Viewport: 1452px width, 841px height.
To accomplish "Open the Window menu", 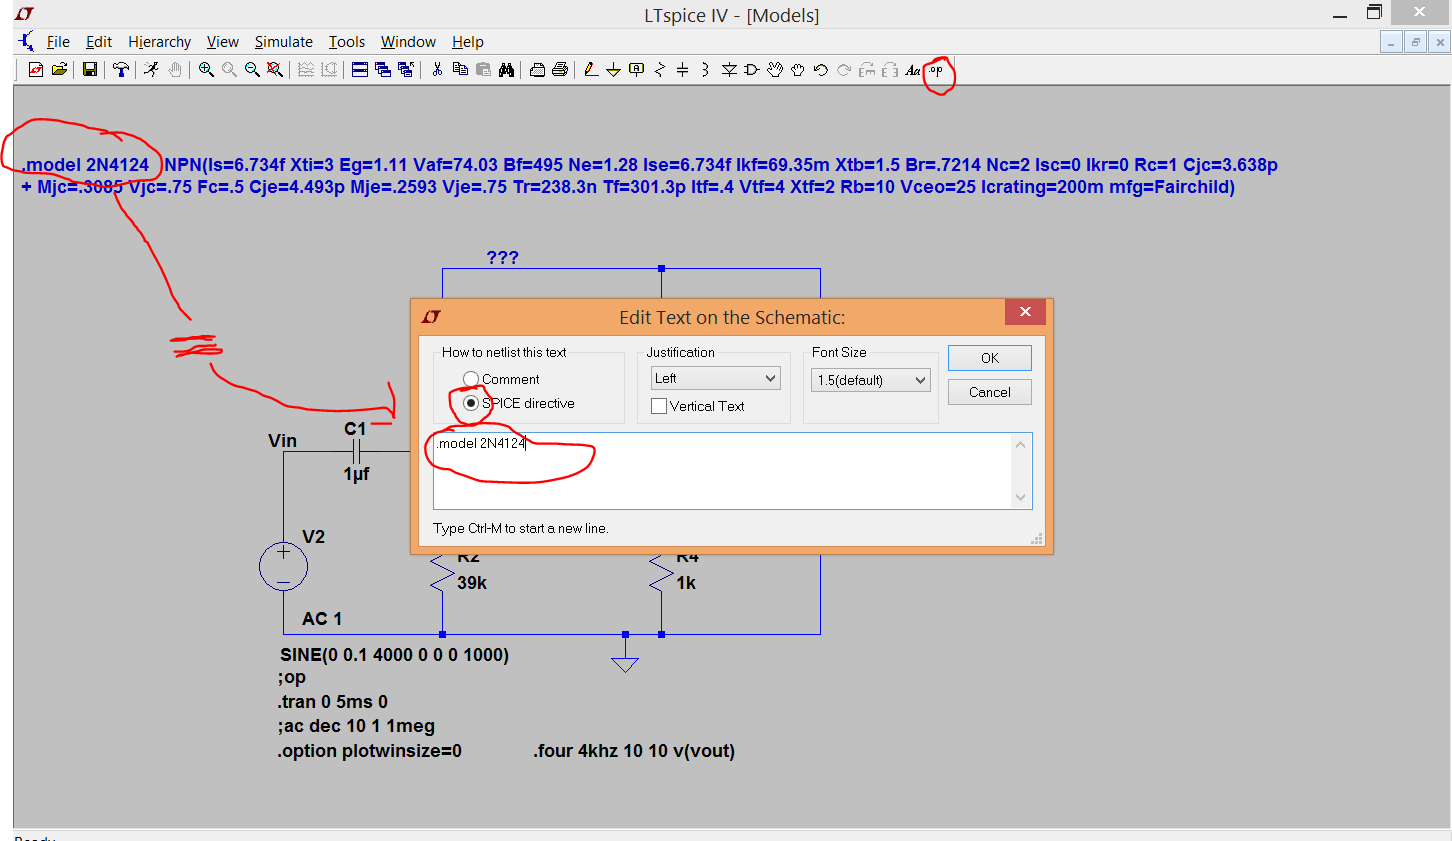I will [x=408, y=42].
